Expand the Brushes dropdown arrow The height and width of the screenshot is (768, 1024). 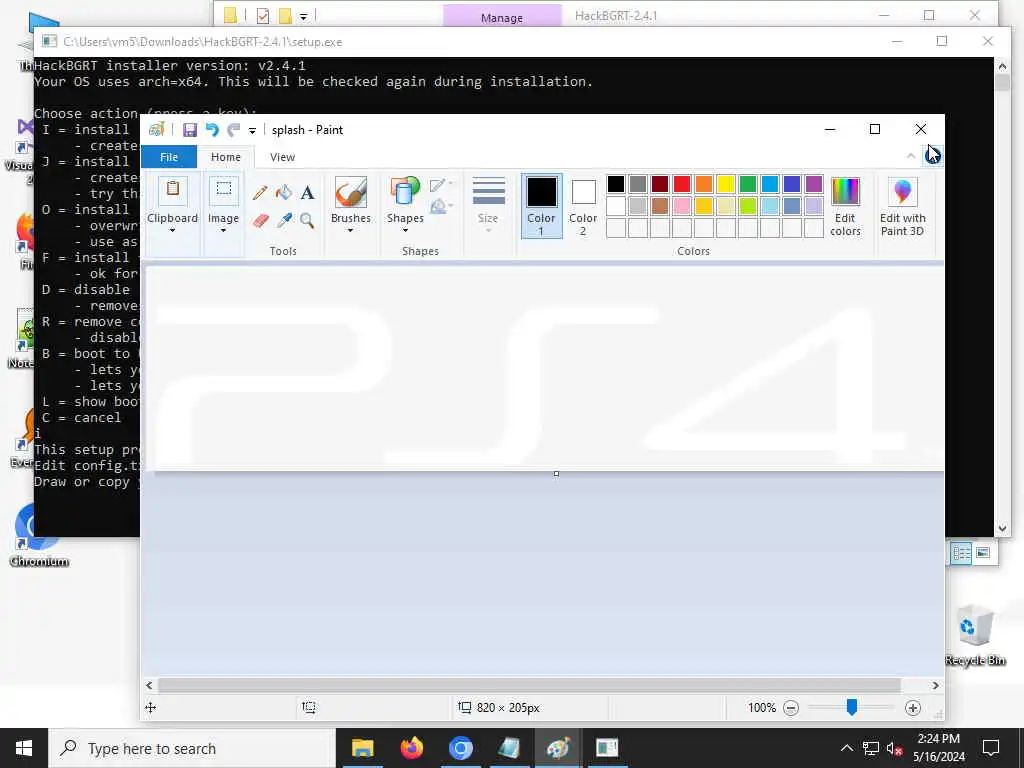351,231
